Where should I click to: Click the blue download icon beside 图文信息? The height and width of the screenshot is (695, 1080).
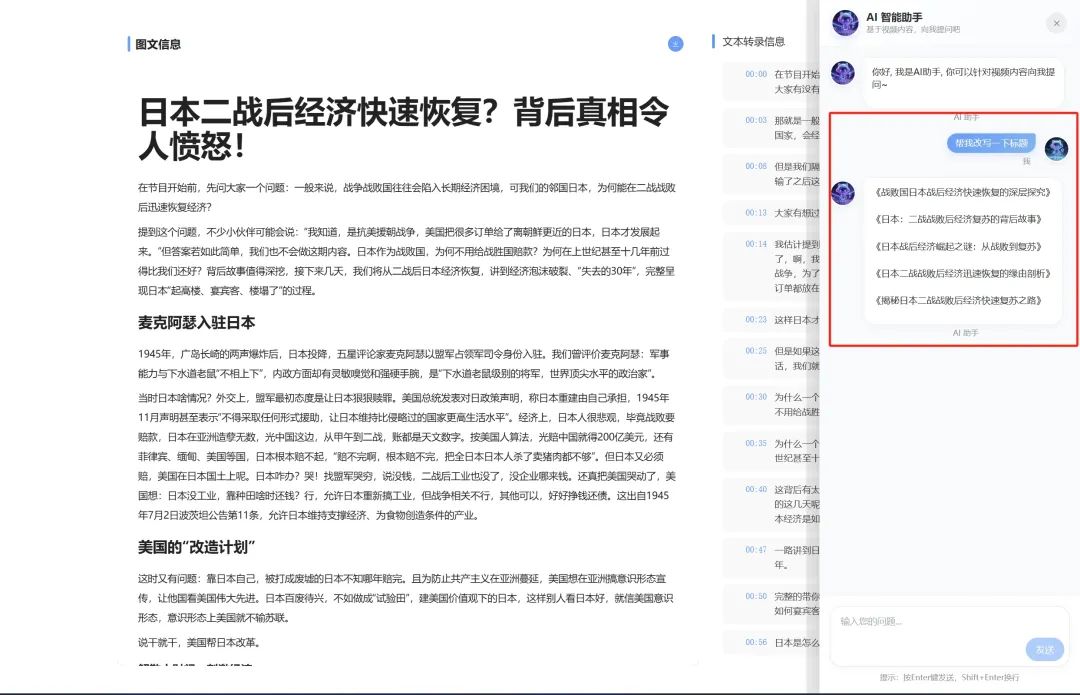(675, 44)
